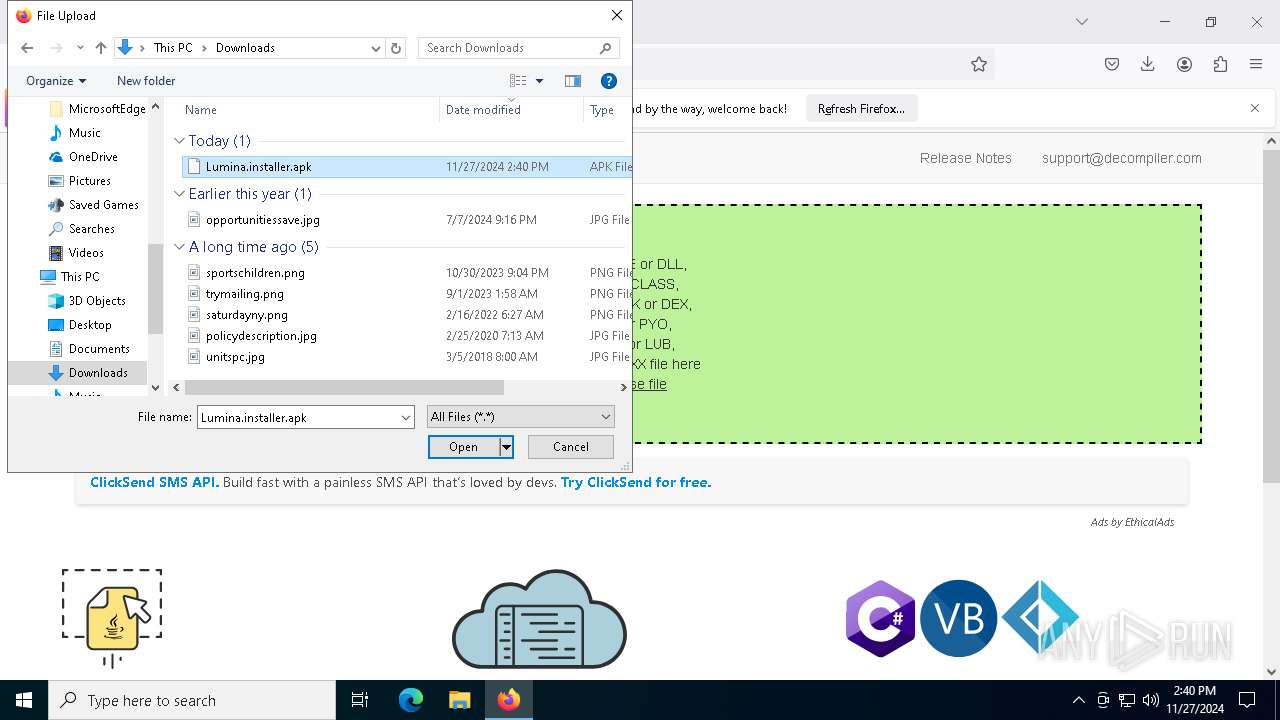Click support@decompiler.com link
Screen dimensions: 1280x720
(x=1122, y=158)
